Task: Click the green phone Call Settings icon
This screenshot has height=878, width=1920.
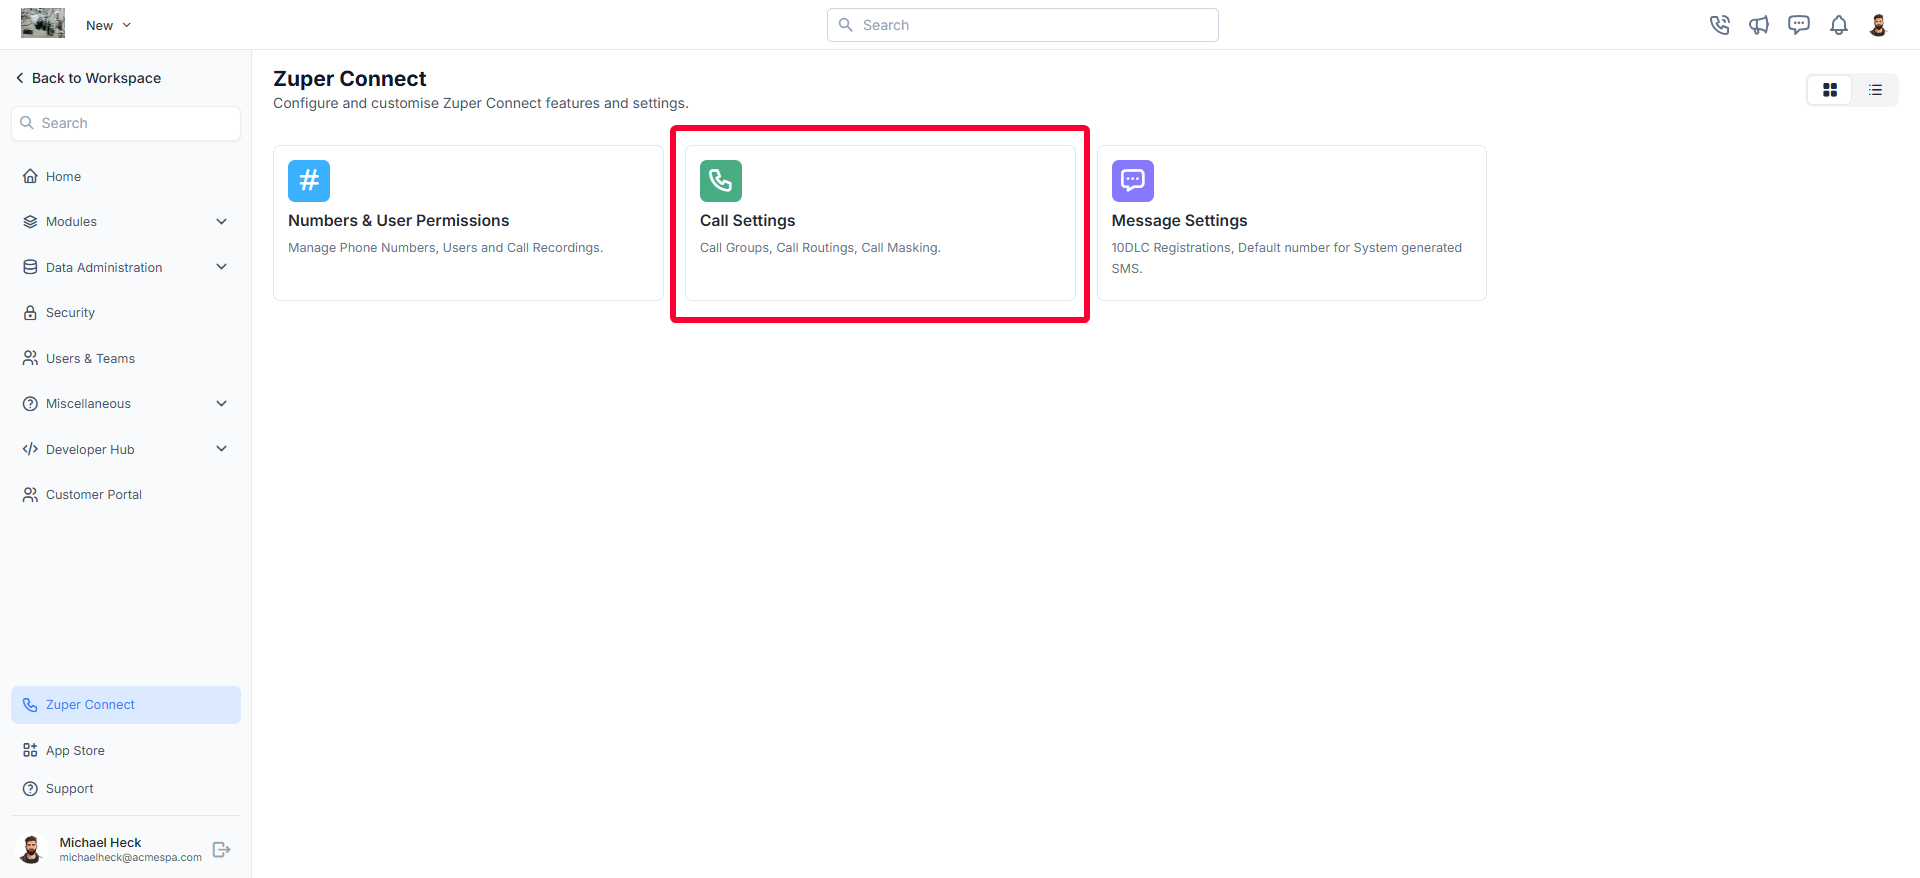Action: [x=721, y=181]
